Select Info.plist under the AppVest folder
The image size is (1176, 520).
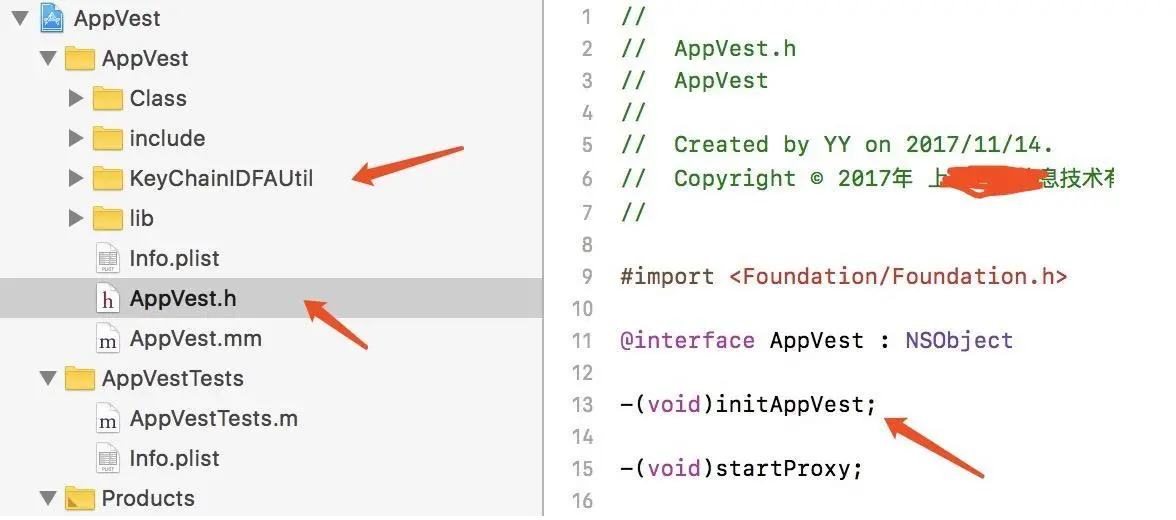[x=174, y=258]
